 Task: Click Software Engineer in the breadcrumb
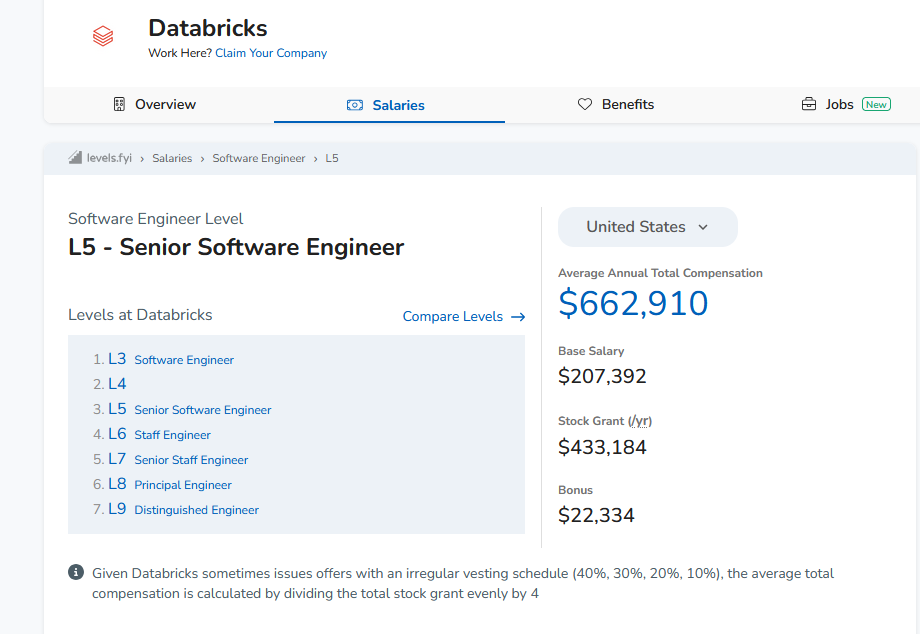259,158
